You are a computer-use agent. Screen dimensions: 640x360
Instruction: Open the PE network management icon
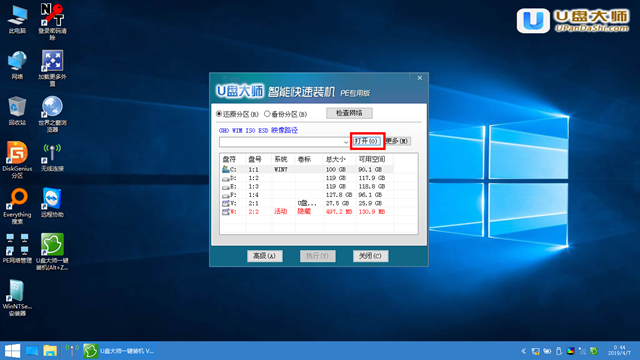coord(17,249)
